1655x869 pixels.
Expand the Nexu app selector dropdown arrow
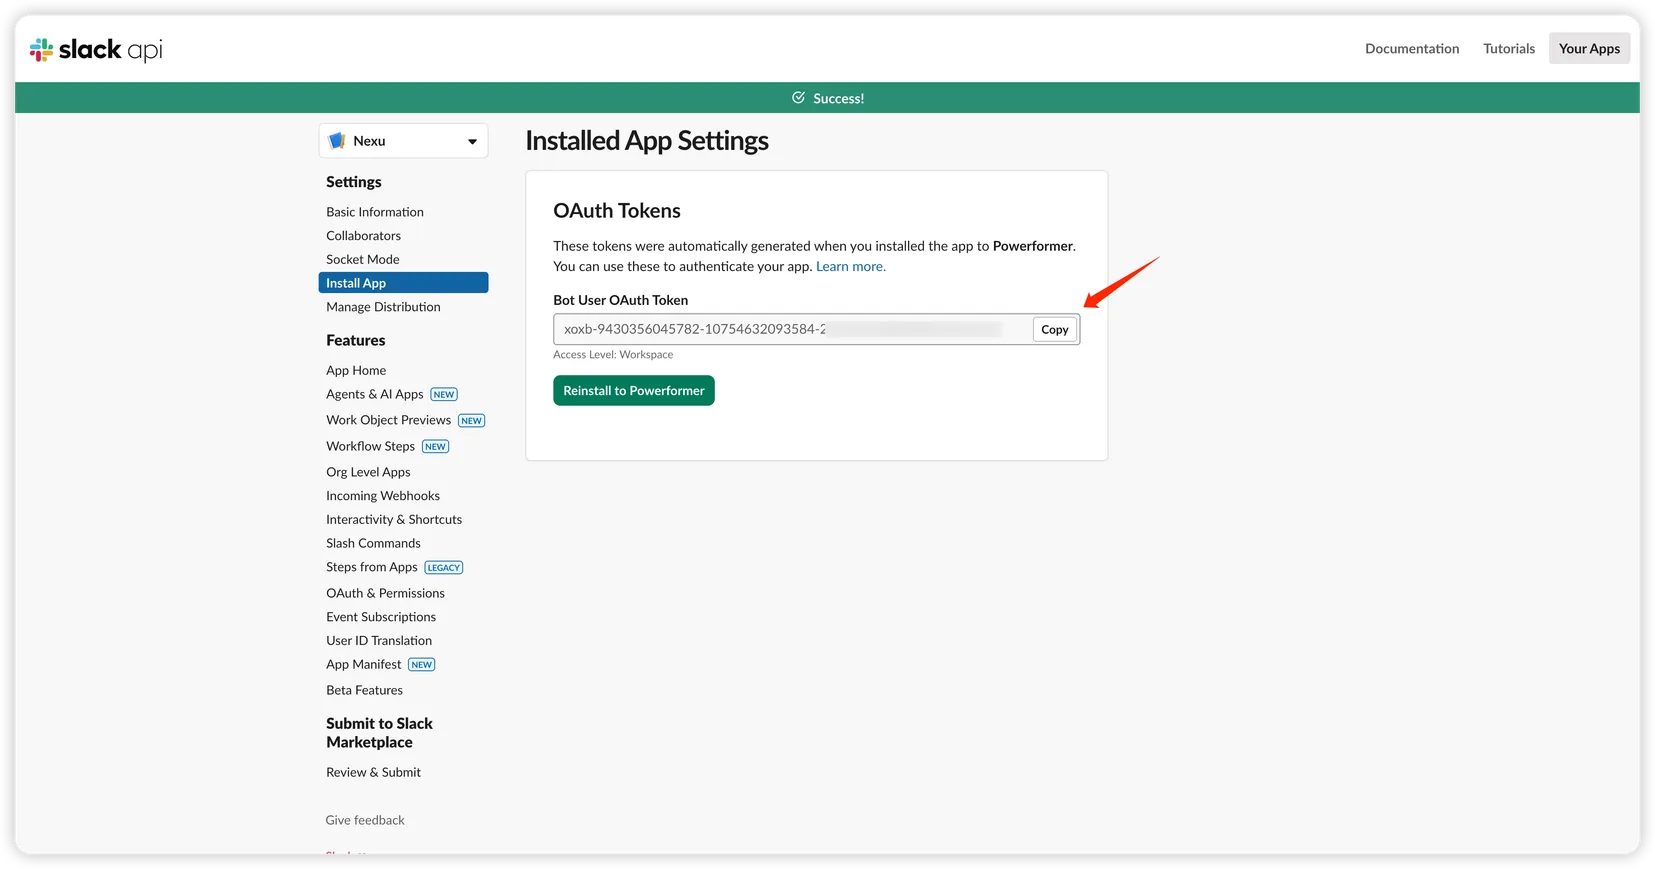pyautogui.click(x=472, y=142)
